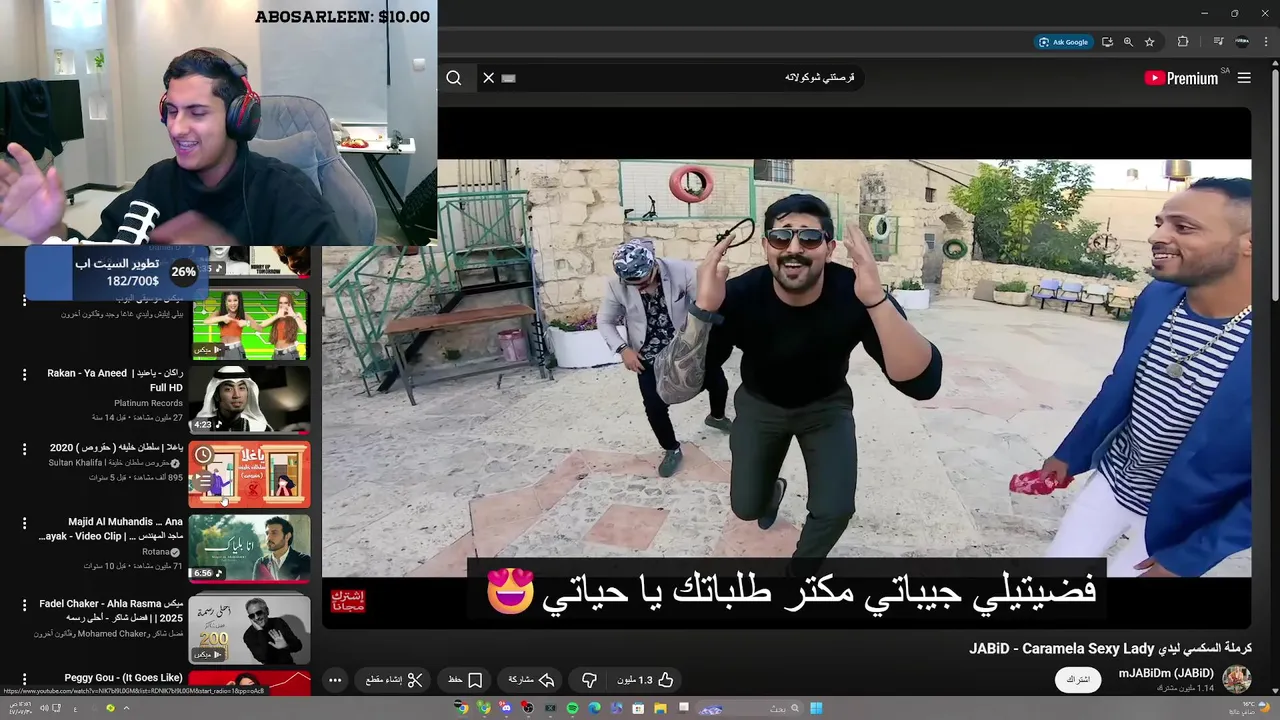This screenshot has width=1280, height=720.
Task: Click the Save (حفظ) button
Action: [466, 680]
